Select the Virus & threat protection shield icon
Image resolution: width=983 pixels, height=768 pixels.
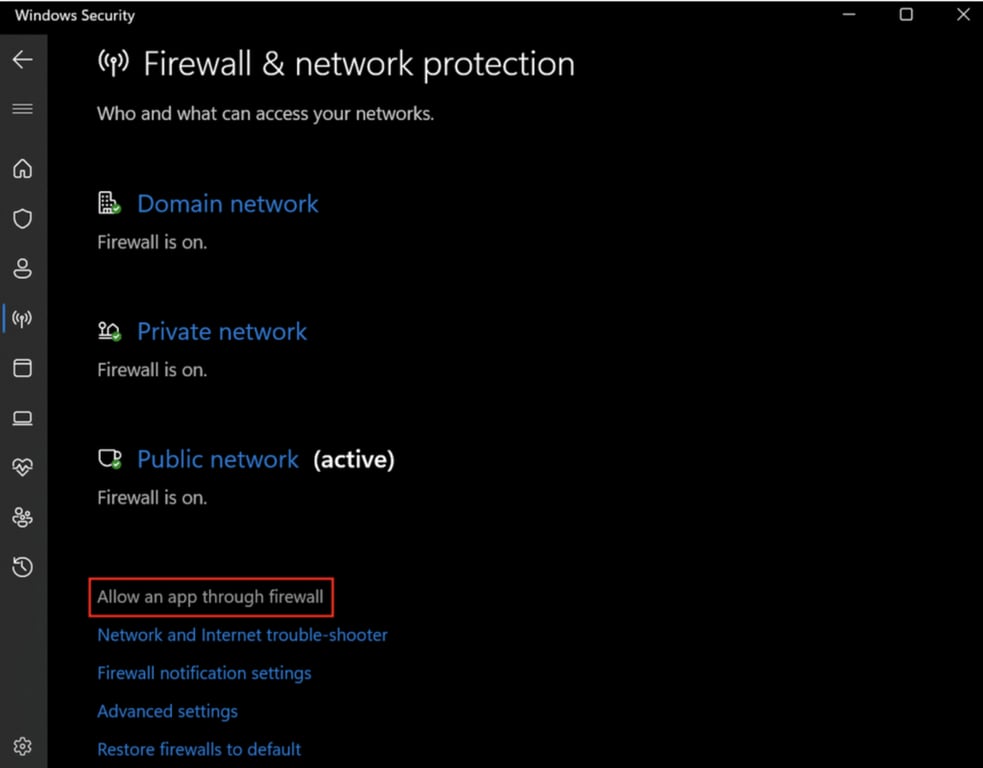23,219
